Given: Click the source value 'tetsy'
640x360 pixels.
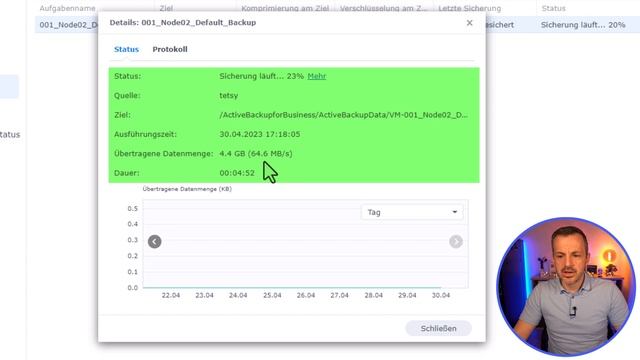Looking at the screenshot, I should point(229,96).
